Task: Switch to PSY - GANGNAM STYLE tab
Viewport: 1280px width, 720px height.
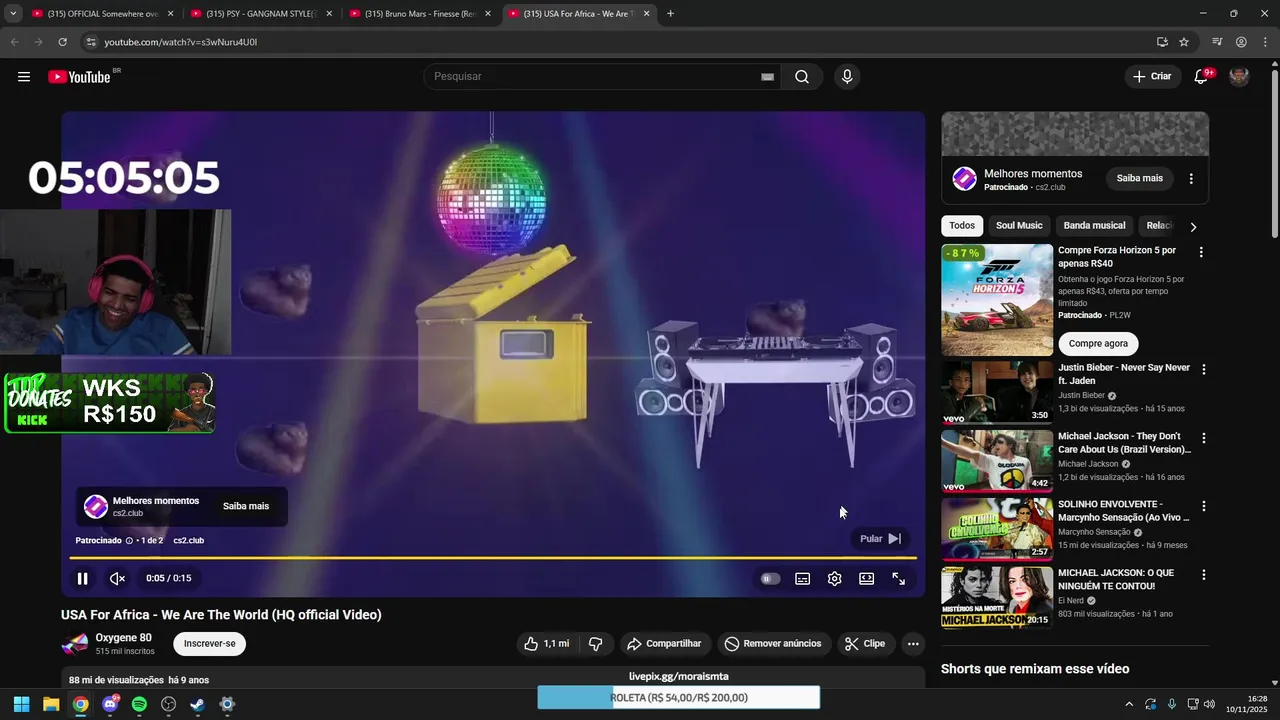Action: tap(261, 14)
